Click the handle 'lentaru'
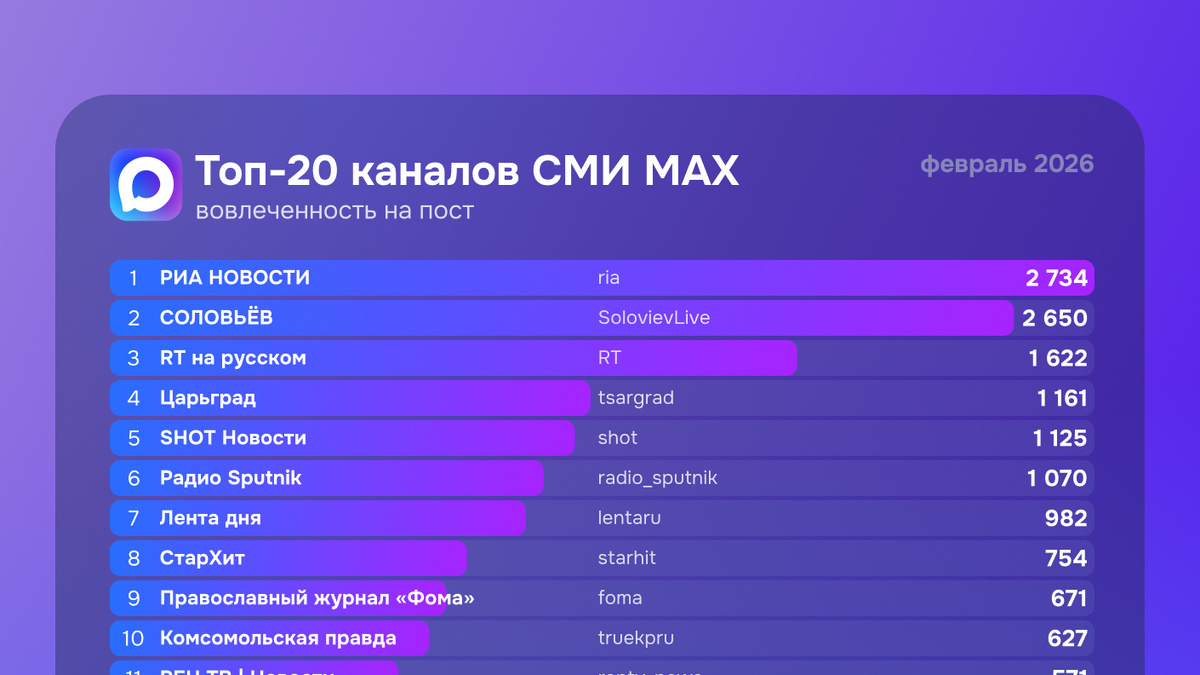 [x=629, y=518]
